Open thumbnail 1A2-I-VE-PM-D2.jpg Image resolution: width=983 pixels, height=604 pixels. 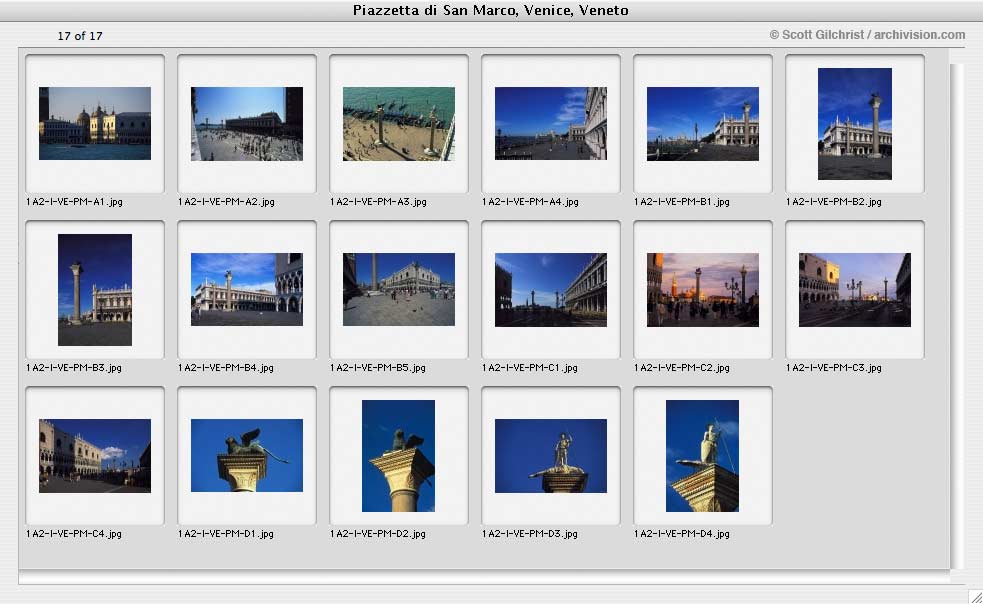(x=399, y=456)
